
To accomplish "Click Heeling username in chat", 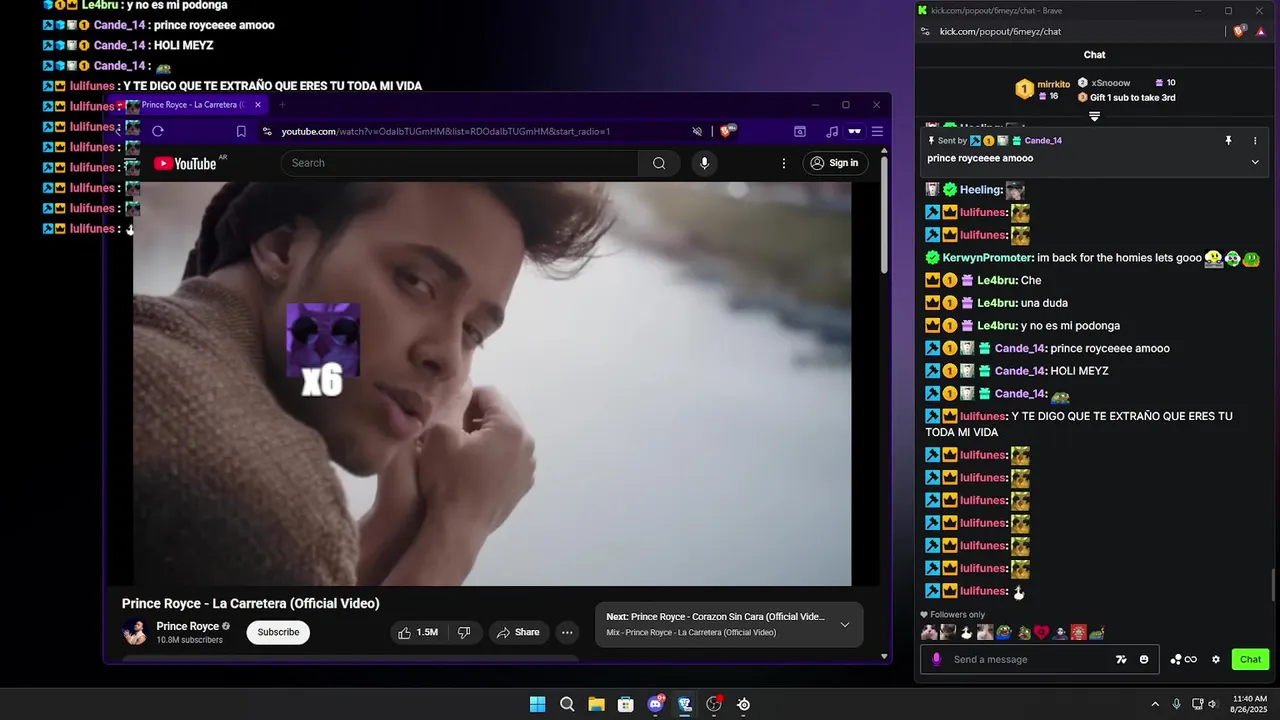I will click(x=981, y=190).
